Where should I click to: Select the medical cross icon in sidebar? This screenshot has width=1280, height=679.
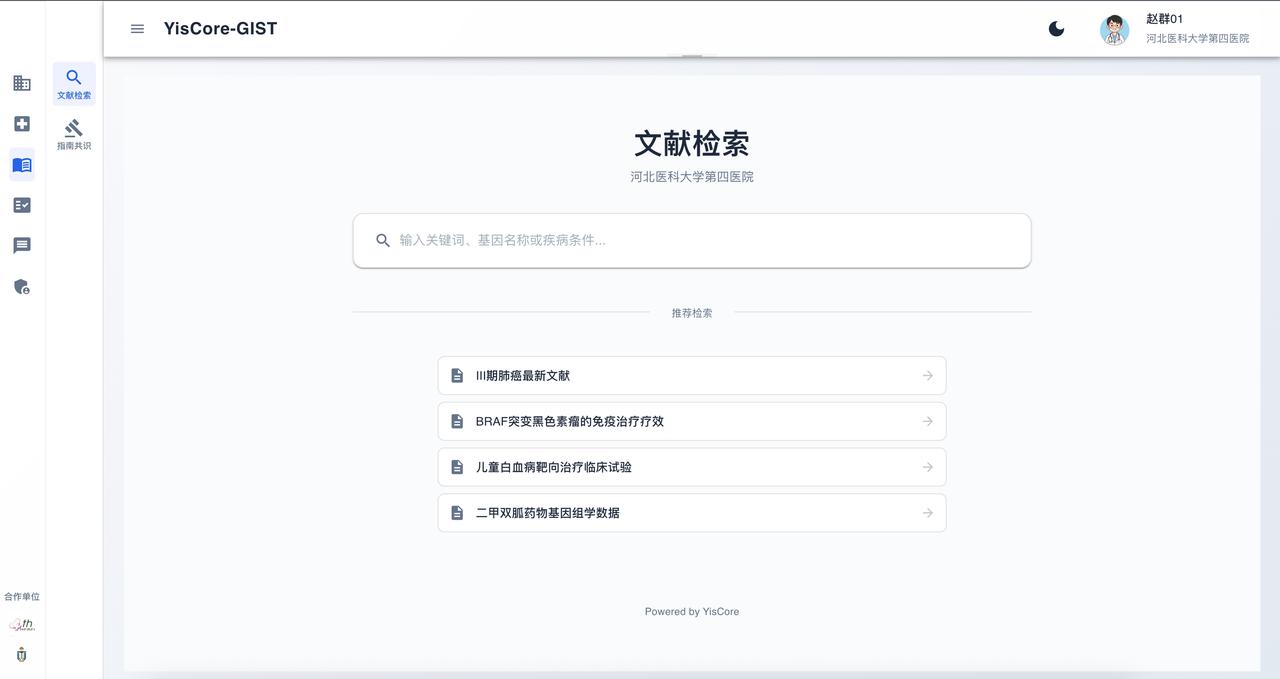(x=22, y=123)
